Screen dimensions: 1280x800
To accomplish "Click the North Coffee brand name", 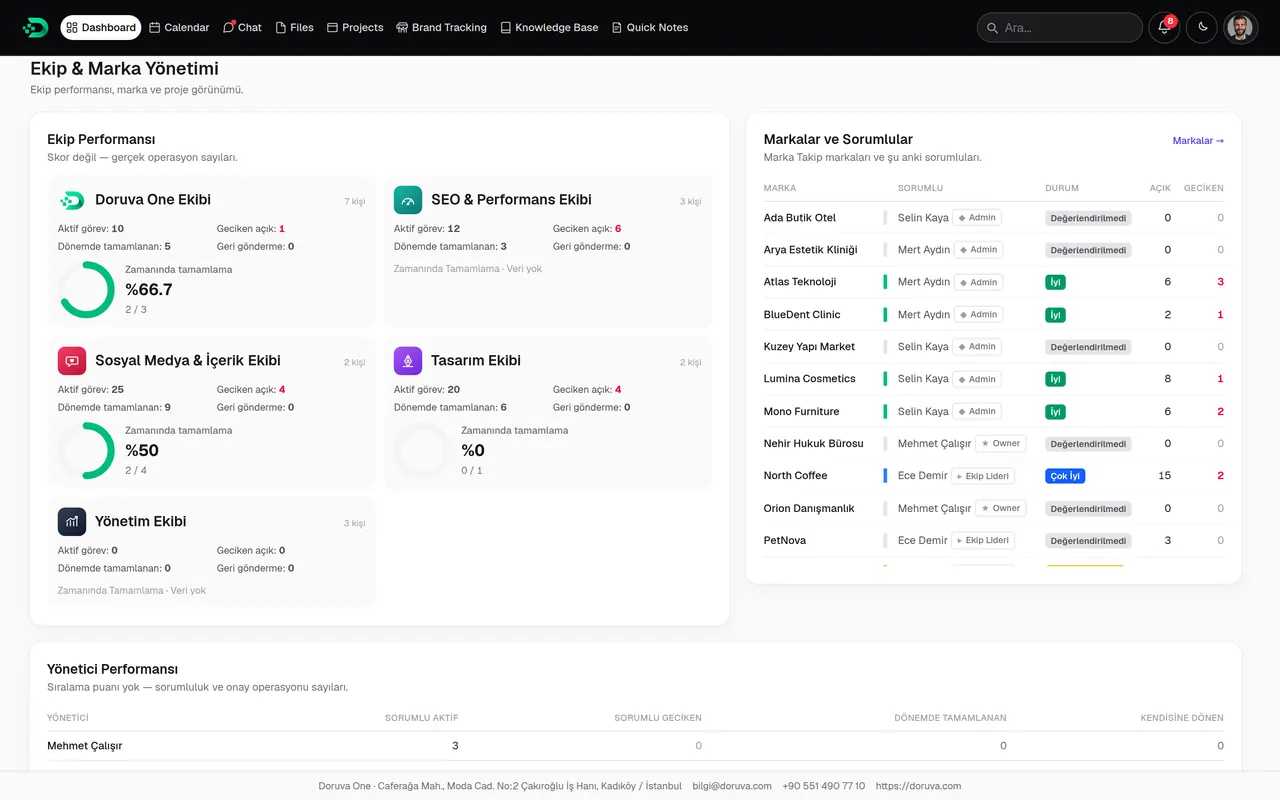I will (x=795, y=476).
